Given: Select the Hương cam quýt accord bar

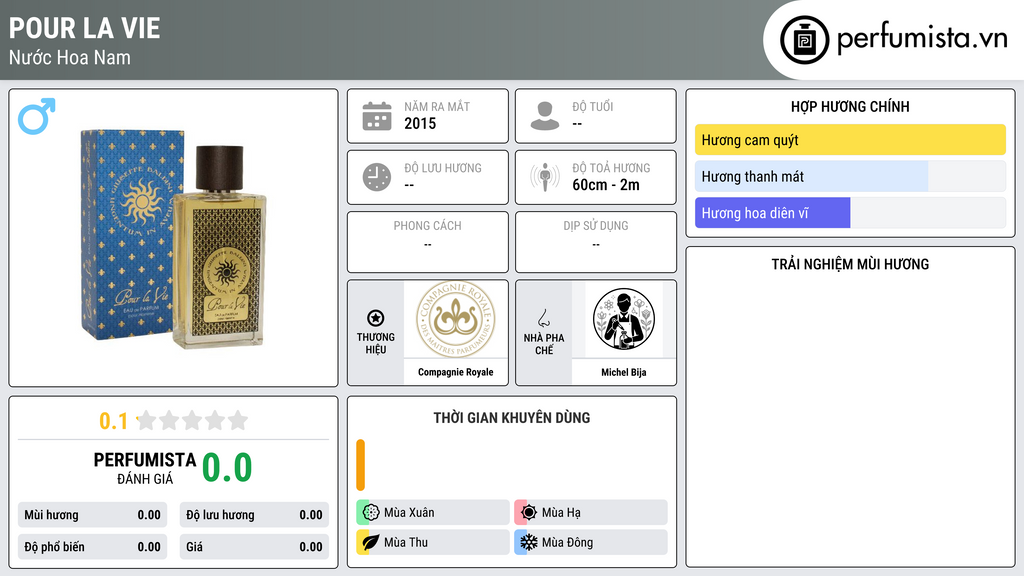Looking at the screenshot, I should coord(850,140).
